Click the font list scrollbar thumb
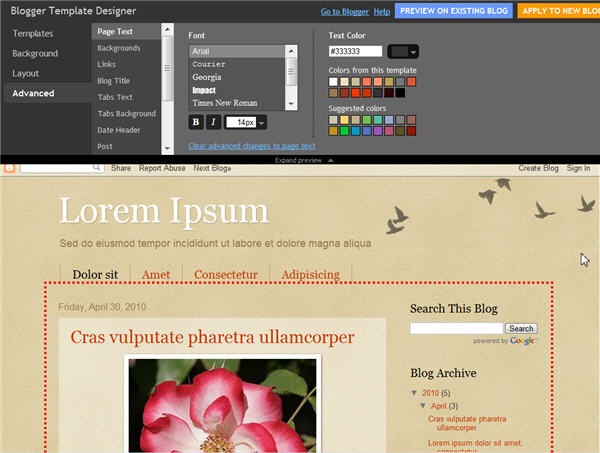Screen dimensions: 600x453 [x=291, y=72]
